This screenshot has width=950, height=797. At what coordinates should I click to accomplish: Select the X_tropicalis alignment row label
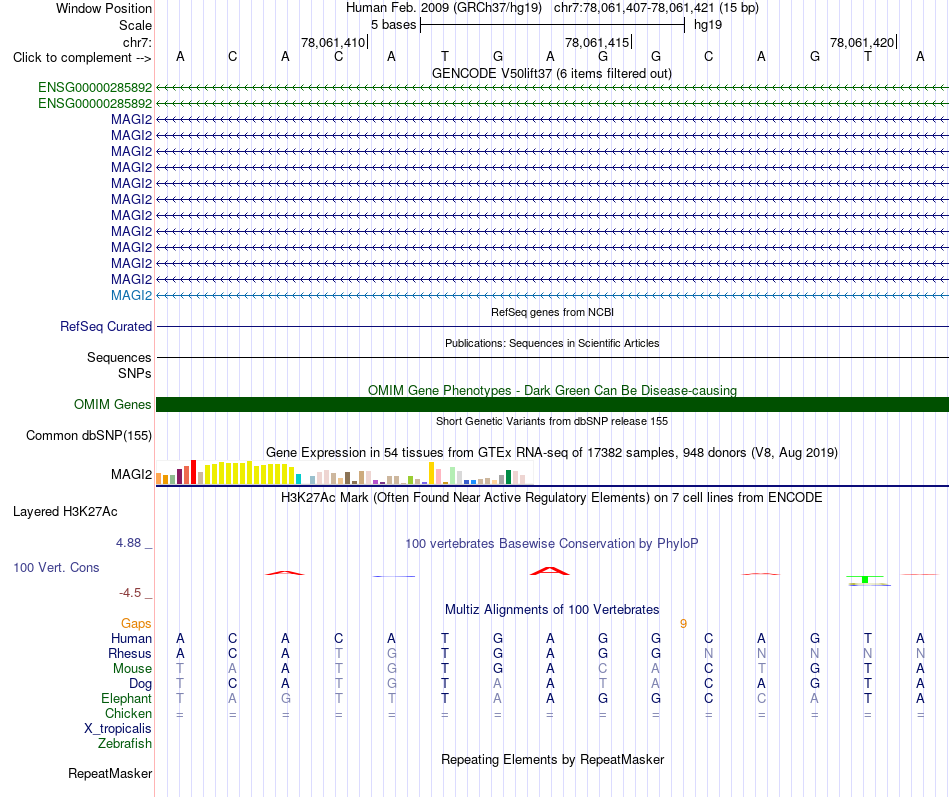(x=118, y=729)
